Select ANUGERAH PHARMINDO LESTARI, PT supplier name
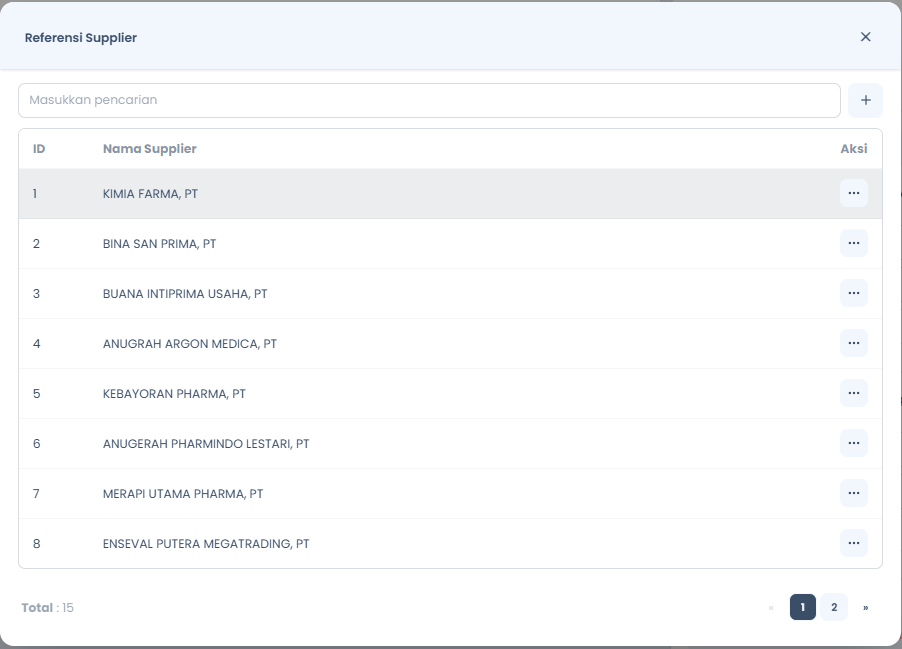Viewport: 902px width, 649px height. click(206, 444)
